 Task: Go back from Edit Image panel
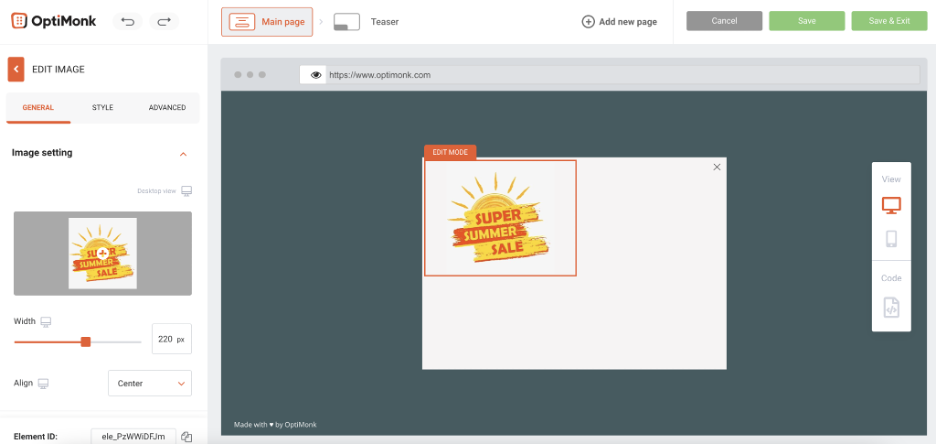point(16,69)
